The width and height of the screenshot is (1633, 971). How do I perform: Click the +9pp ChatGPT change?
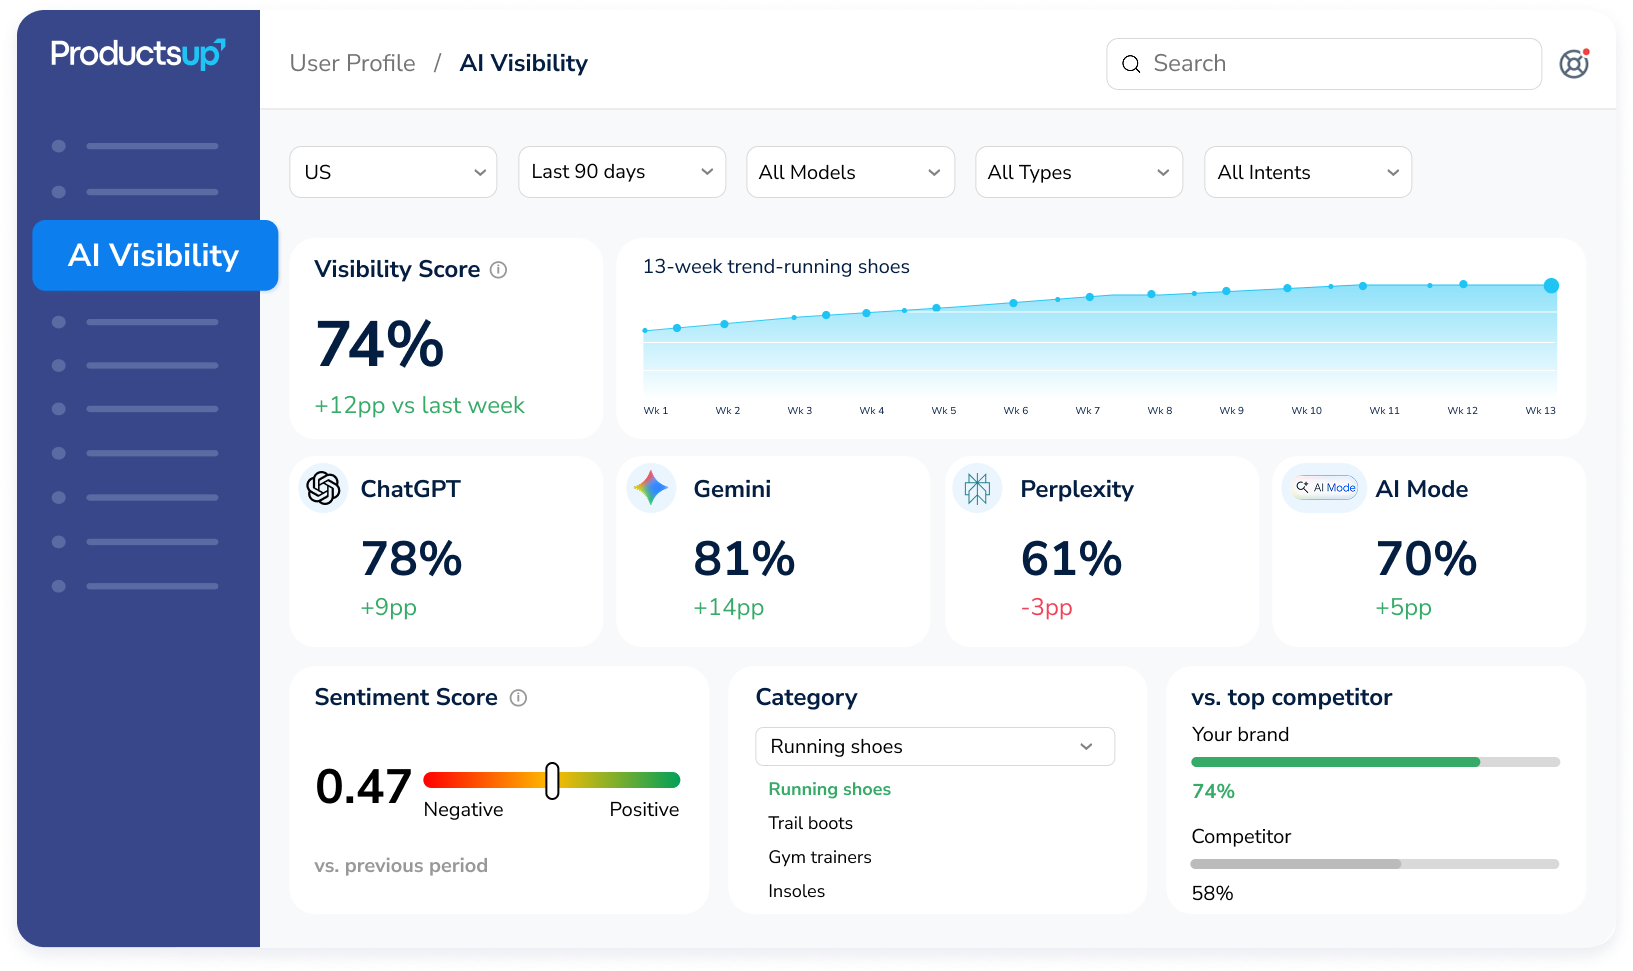coord(388,608)
